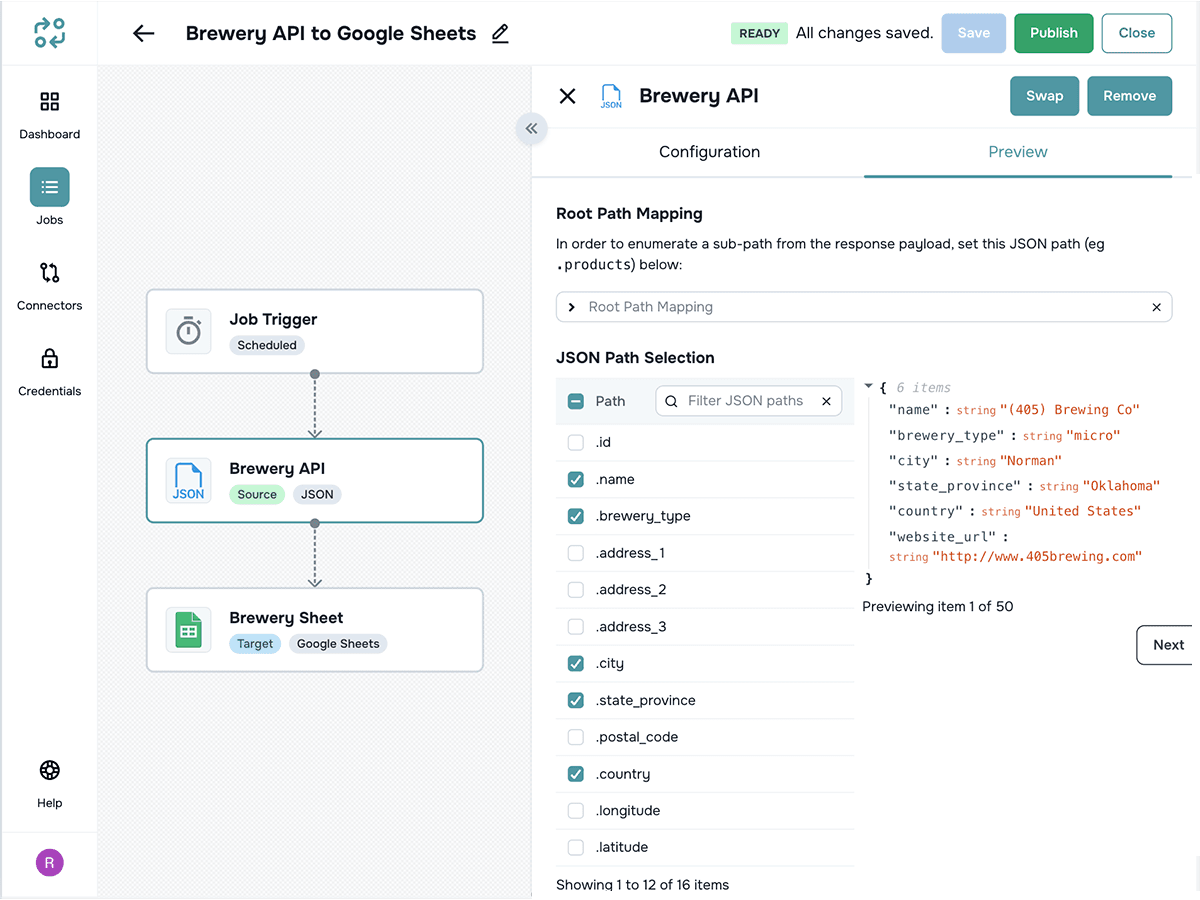Publish the job
The height and width of the screenshot is (900, 1200).
[1053, 33]
